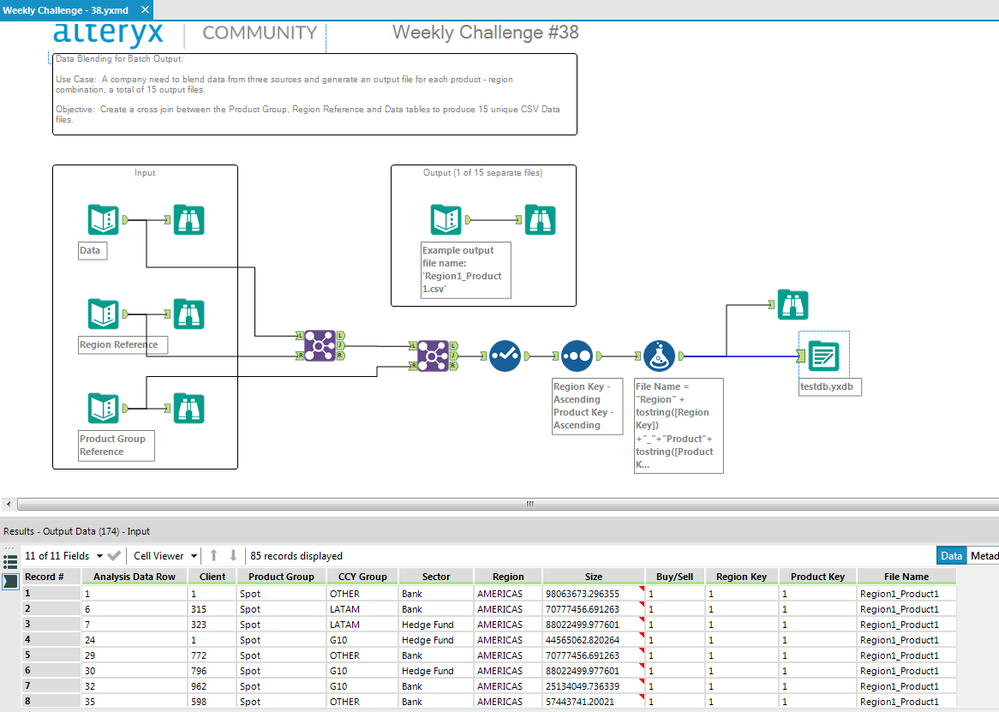Click the canvas horizontal scrollbar thumb

click(x=529, y=504)
